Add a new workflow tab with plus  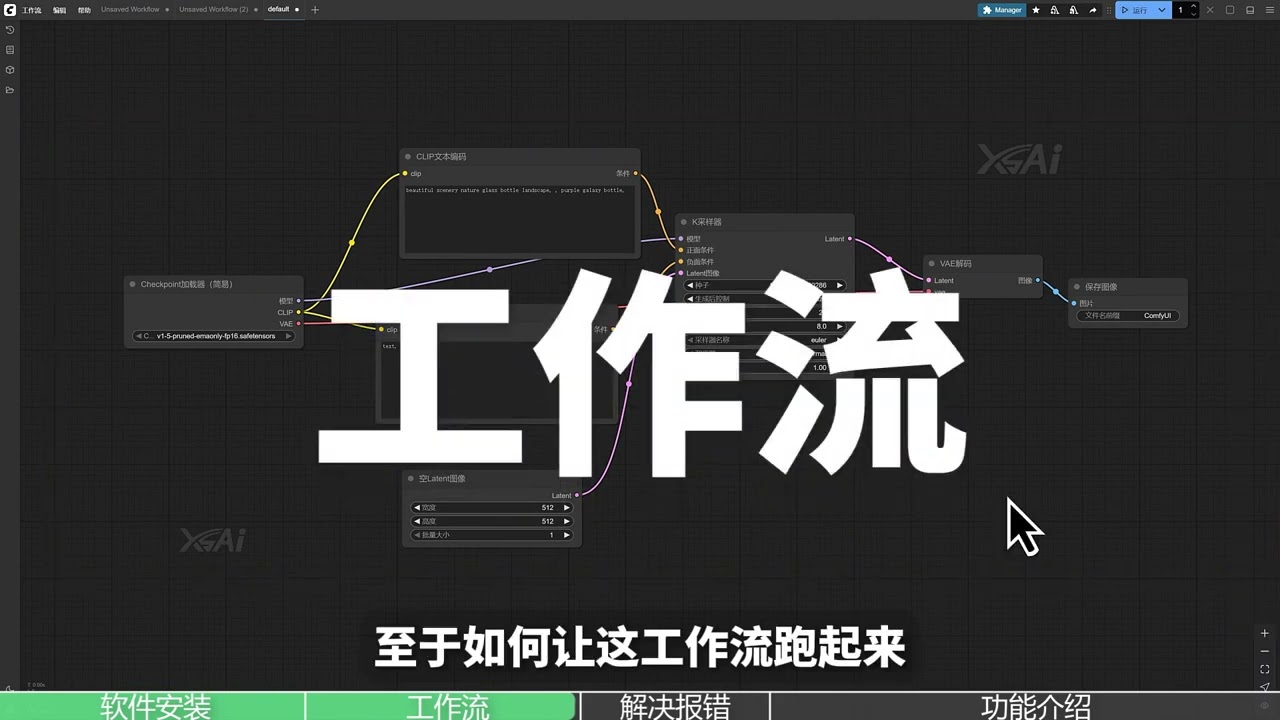pos(315,10)
